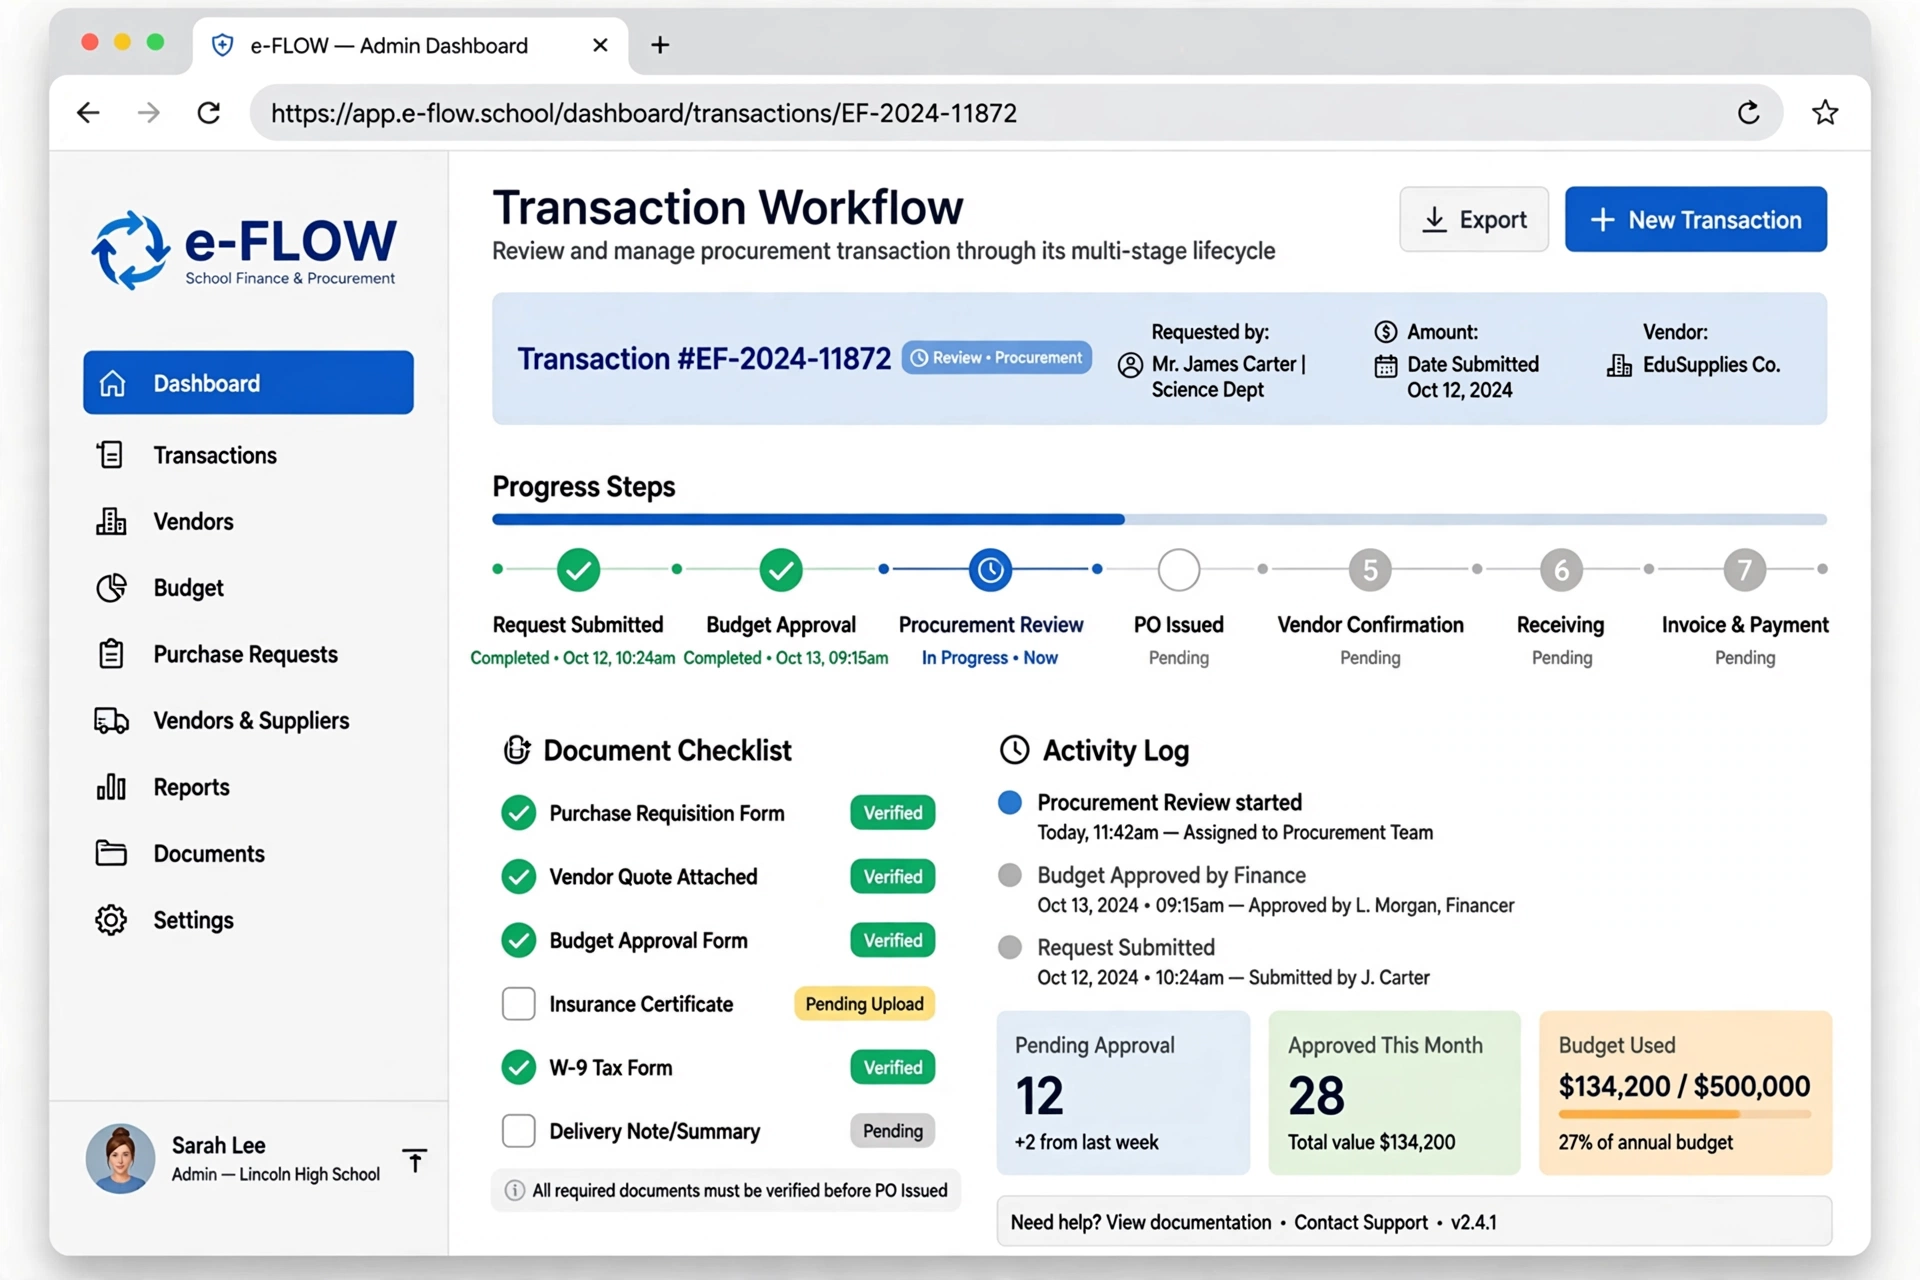The width and height of the screenshot is (1920, 1280).
Task: Click Verified badge for Purchase Requisition Form
Action: (893, 813)
